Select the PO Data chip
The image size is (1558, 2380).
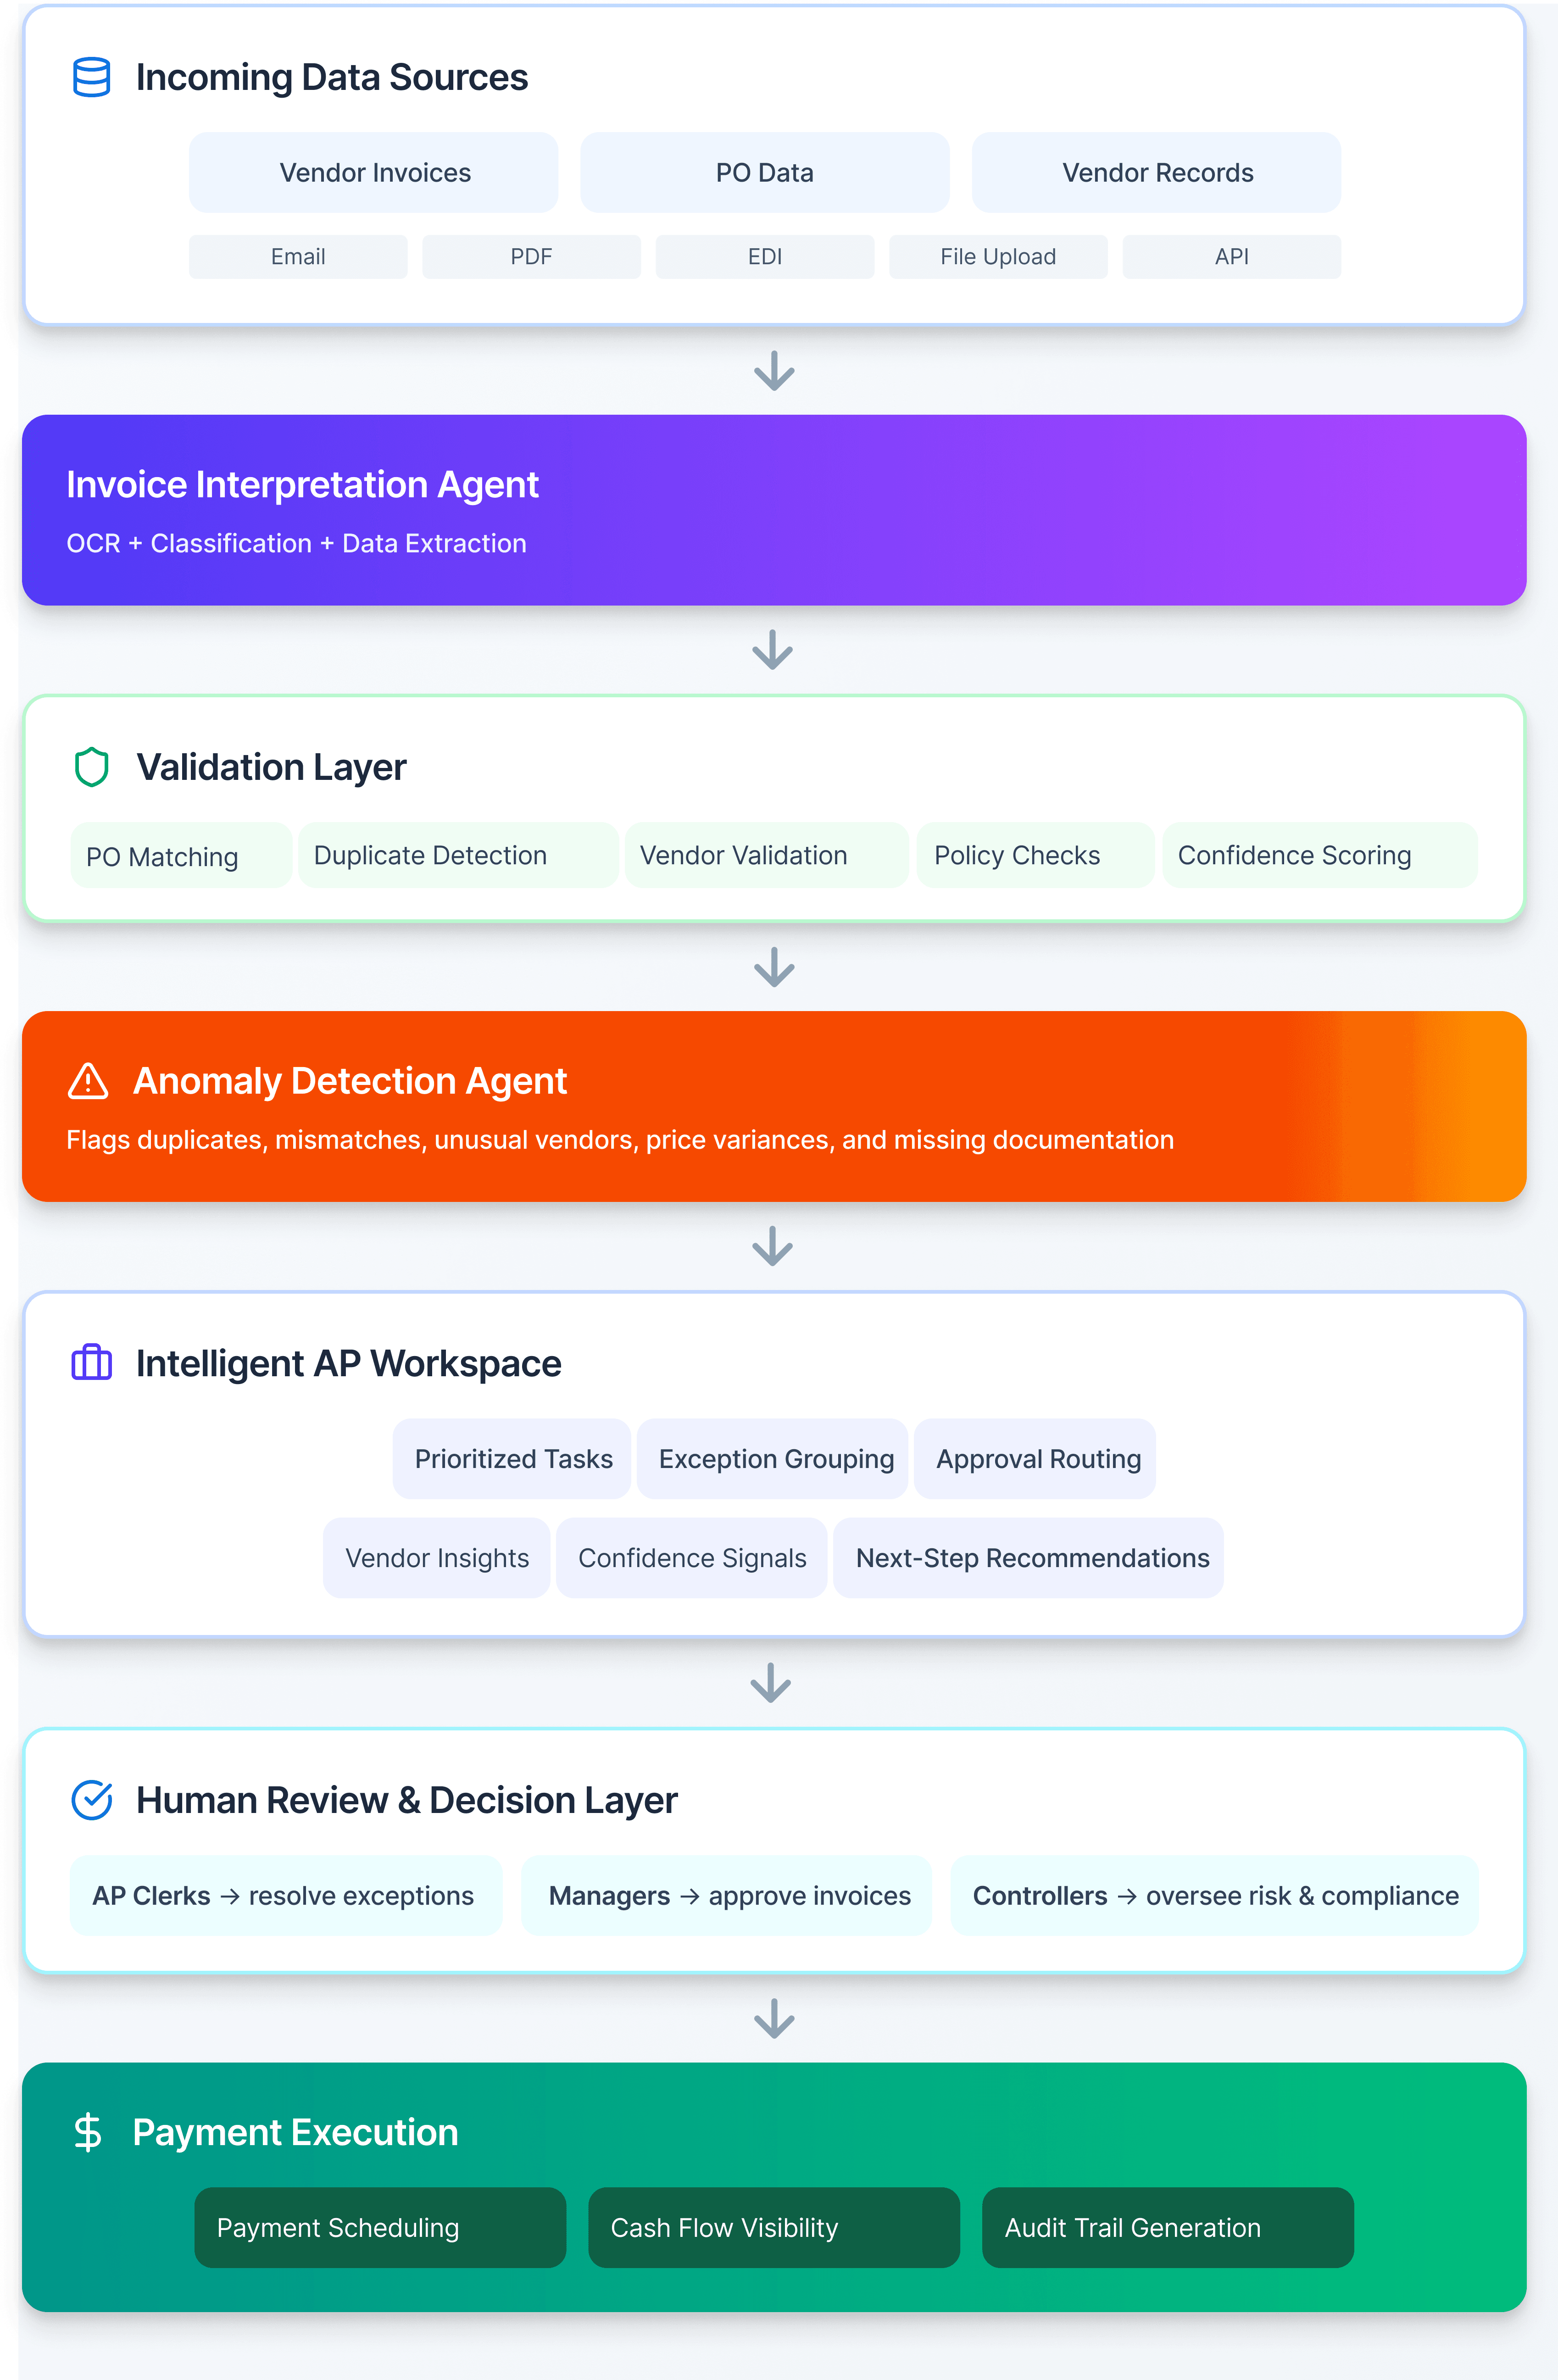pos(764,173)
